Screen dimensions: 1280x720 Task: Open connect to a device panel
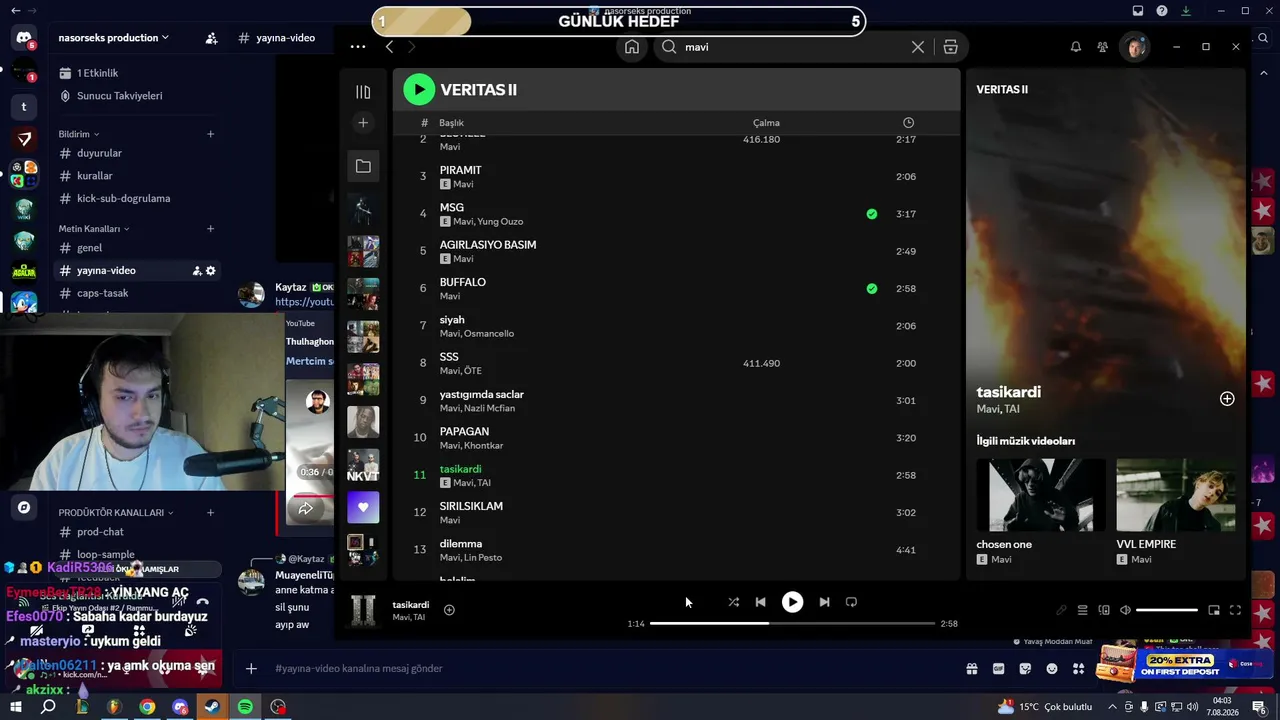click(x=1104, y=610)
